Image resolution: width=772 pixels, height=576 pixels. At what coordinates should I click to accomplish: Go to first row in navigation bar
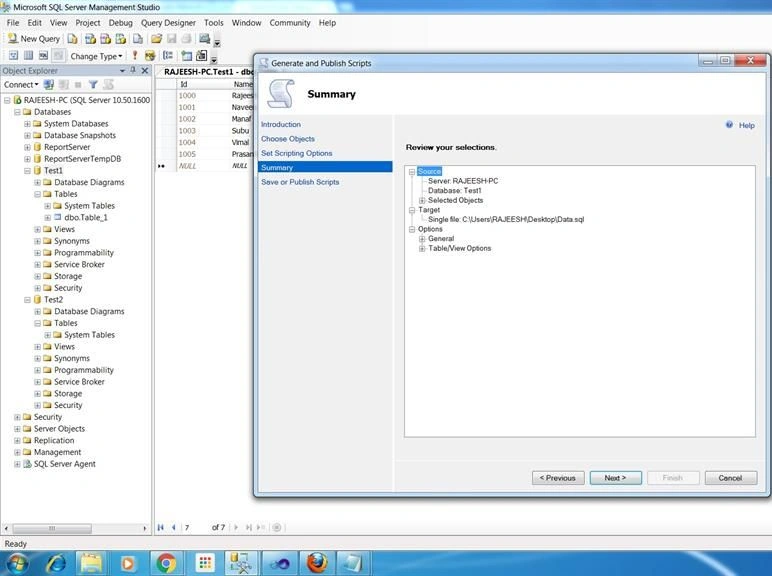click(x=161, y=527)
